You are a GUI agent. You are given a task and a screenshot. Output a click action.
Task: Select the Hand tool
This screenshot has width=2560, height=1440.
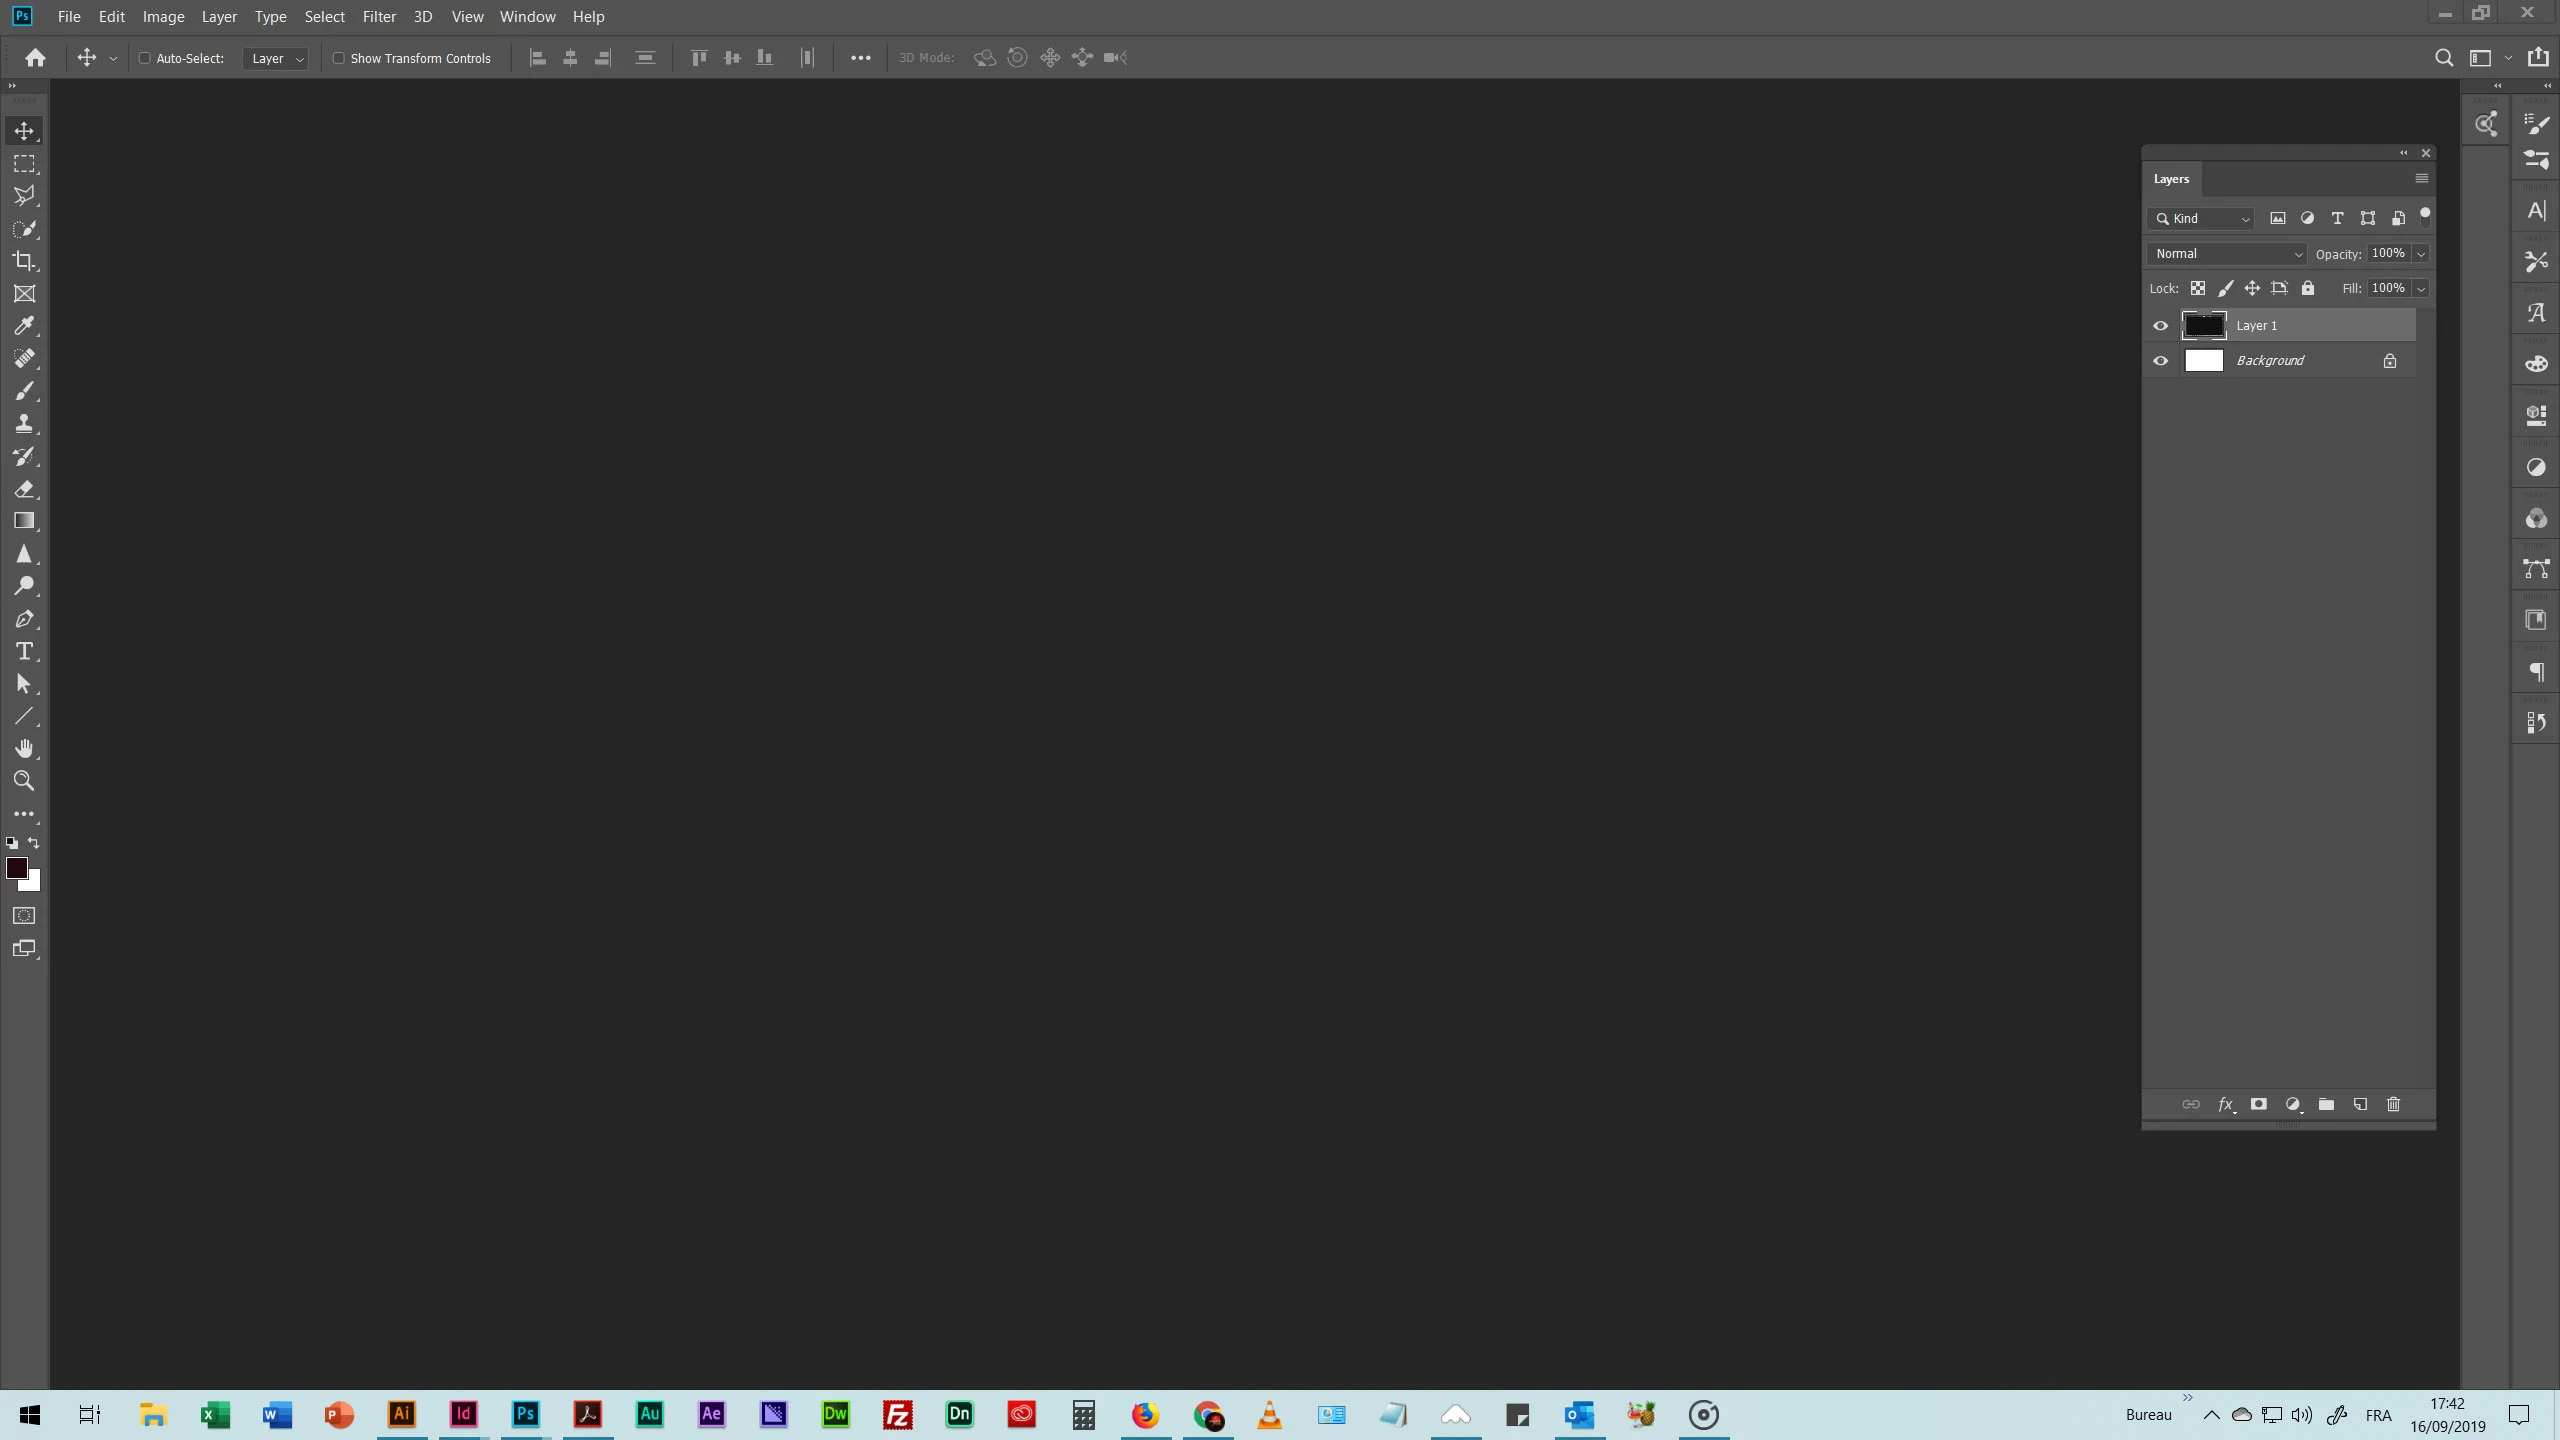pos(24,749)
